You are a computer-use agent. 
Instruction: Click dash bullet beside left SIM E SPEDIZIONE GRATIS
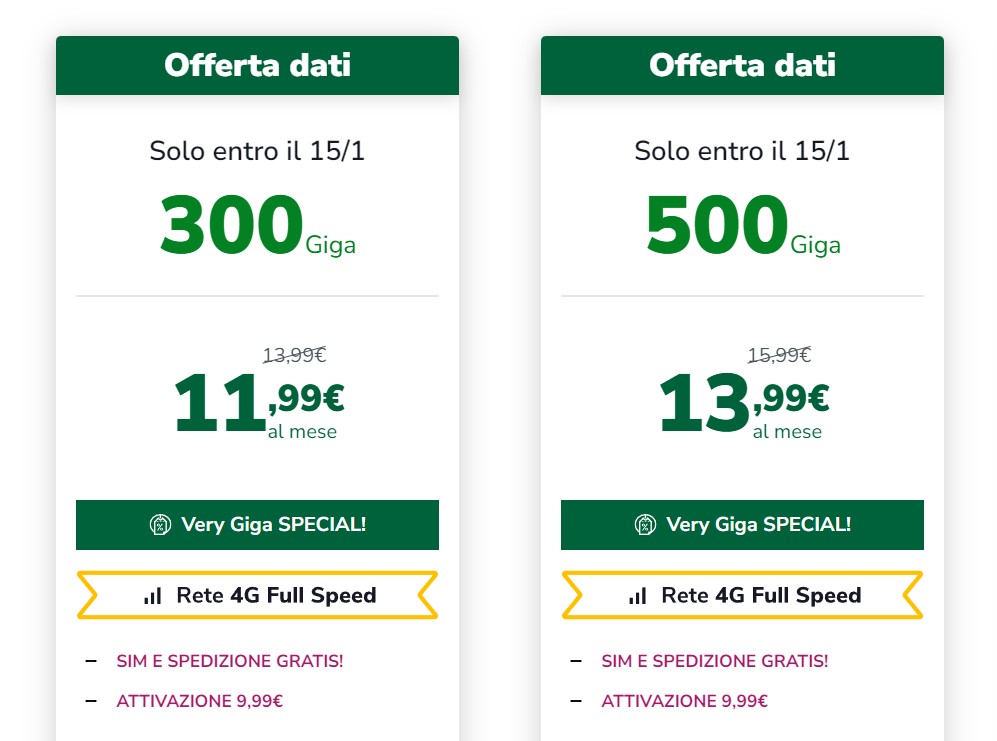pos(91,661)
